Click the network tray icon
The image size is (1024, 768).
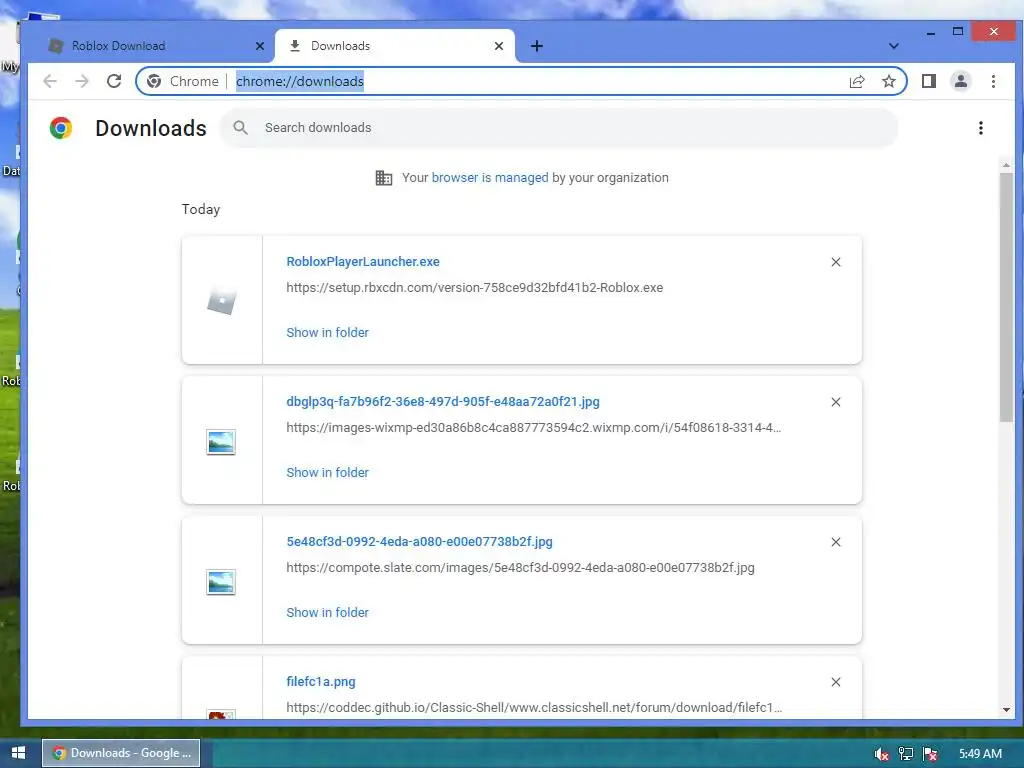(x=906, y=754)
